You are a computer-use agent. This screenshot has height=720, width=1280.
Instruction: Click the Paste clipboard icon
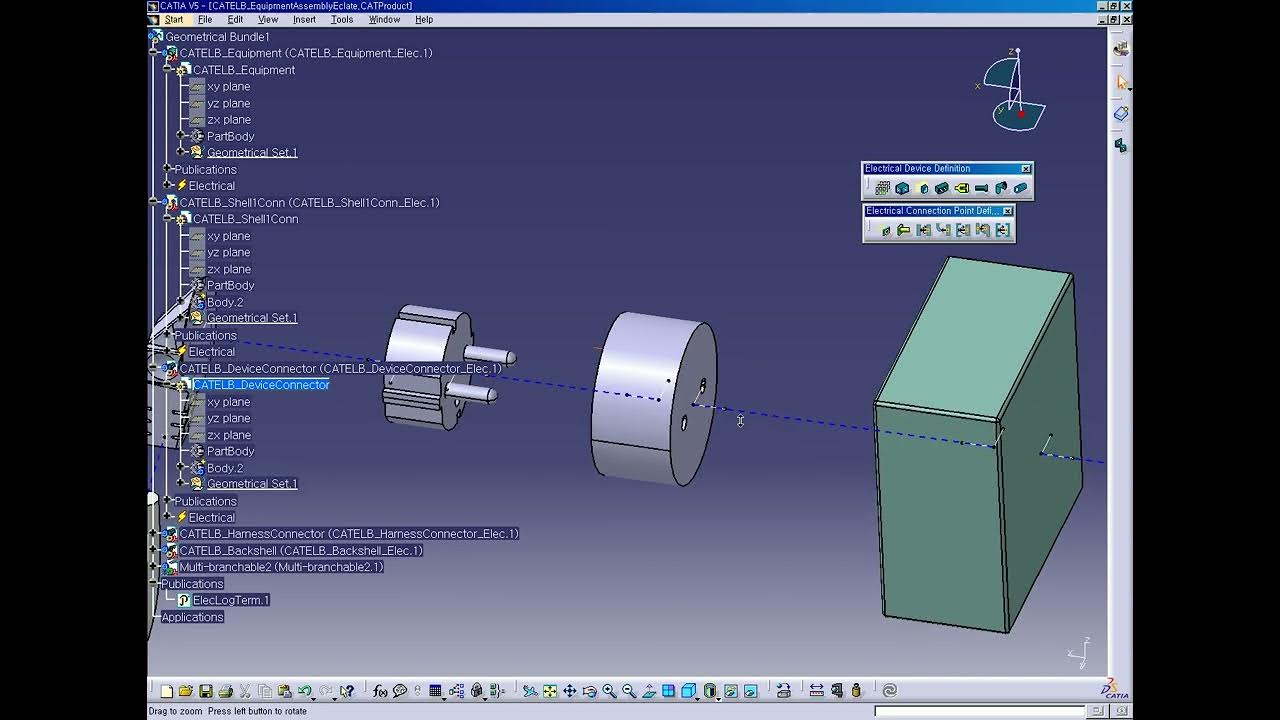(285, 691)
